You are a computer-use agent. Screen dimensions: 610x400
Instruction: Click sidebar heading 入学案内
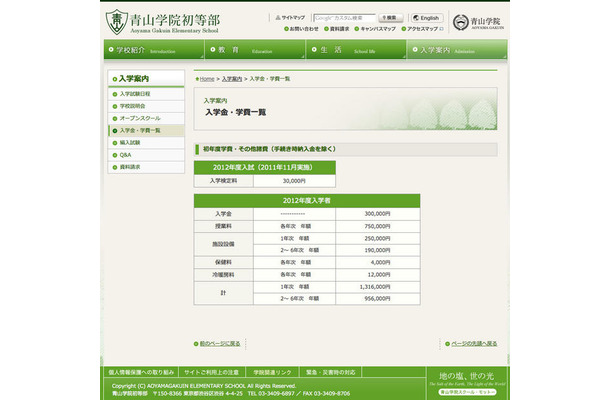pyautogui.click(x=146, y=79)
